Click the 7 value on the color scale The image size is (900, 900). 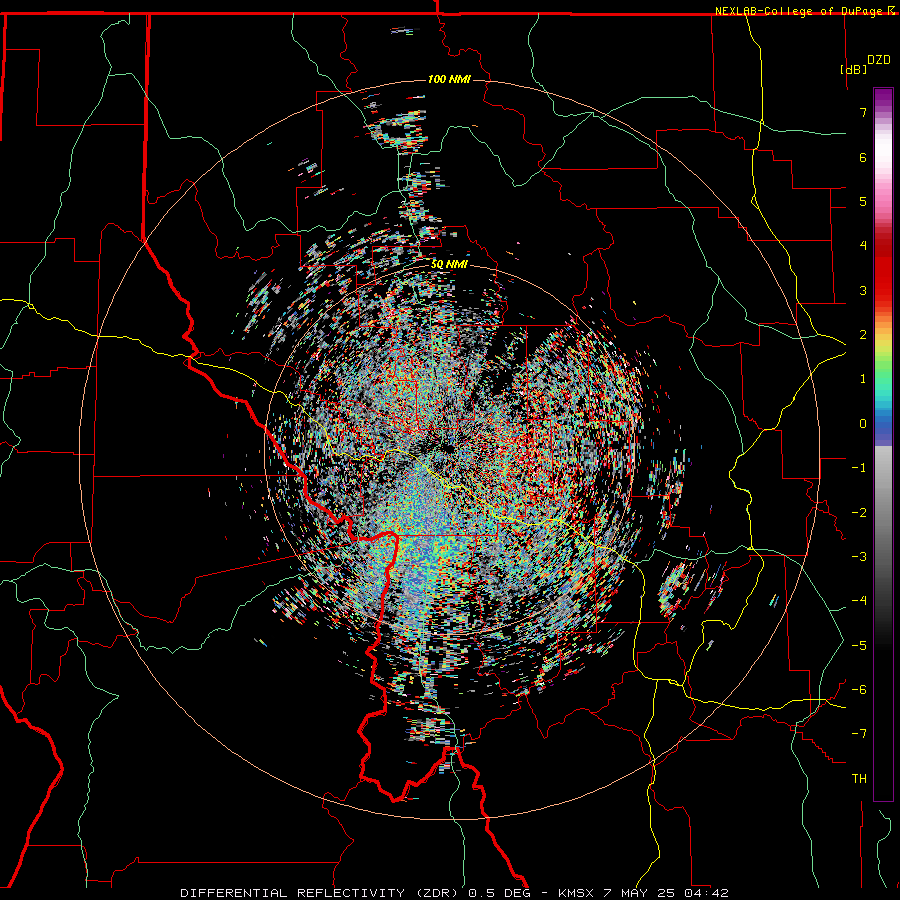pyautogui.click(x=863, y=112)
